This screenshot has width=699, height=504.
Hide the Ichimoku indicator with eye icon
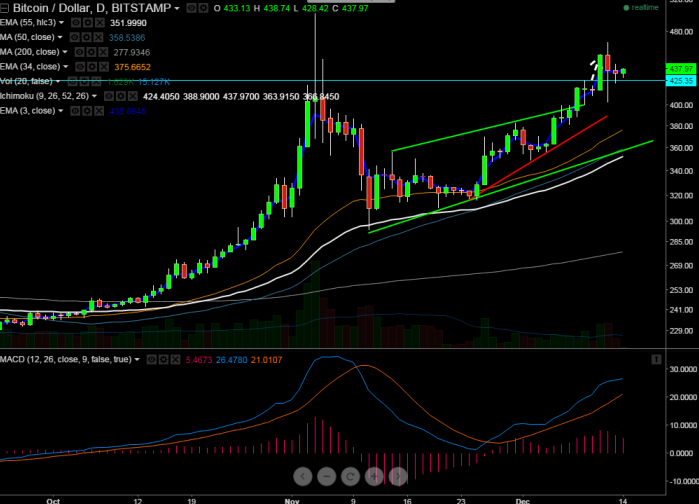tap(109, 96)
